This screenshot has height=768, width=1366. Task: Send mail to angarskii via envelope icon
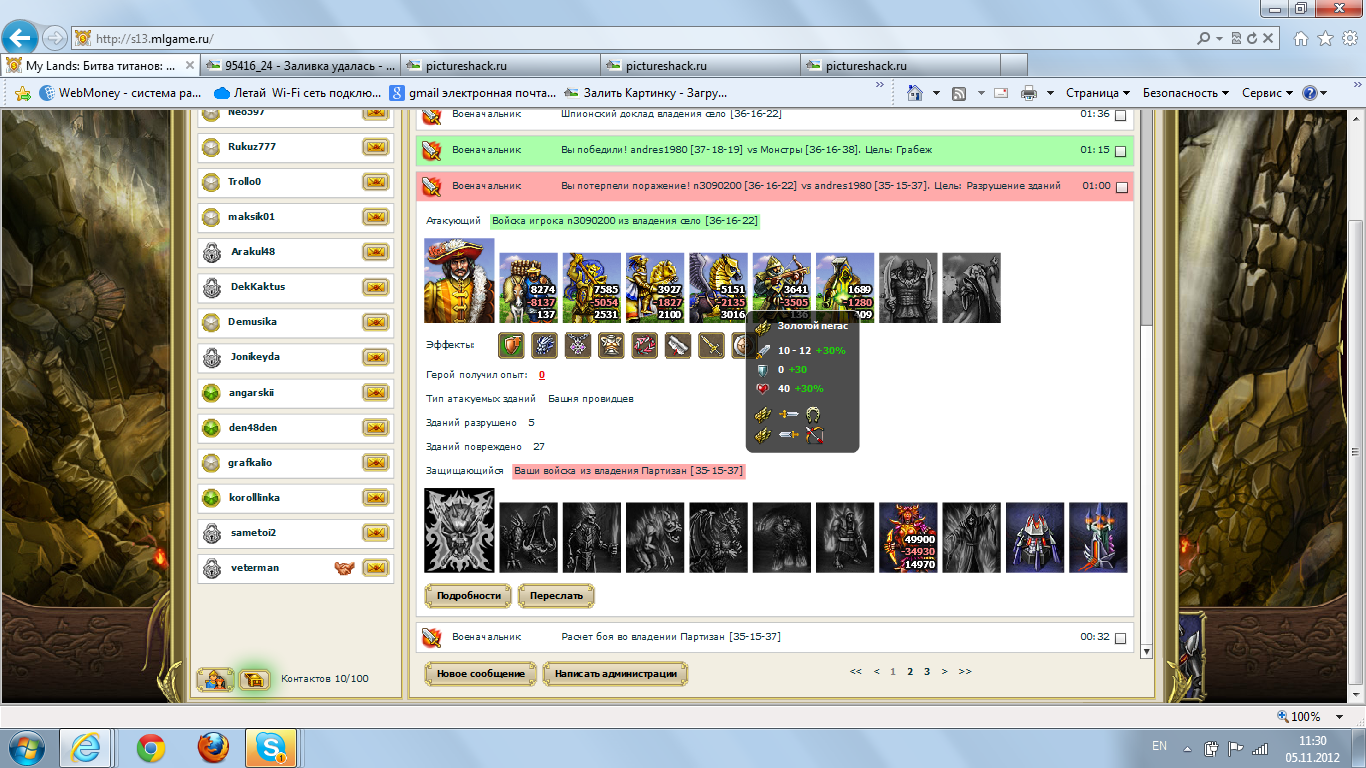(x=375, y=393)
